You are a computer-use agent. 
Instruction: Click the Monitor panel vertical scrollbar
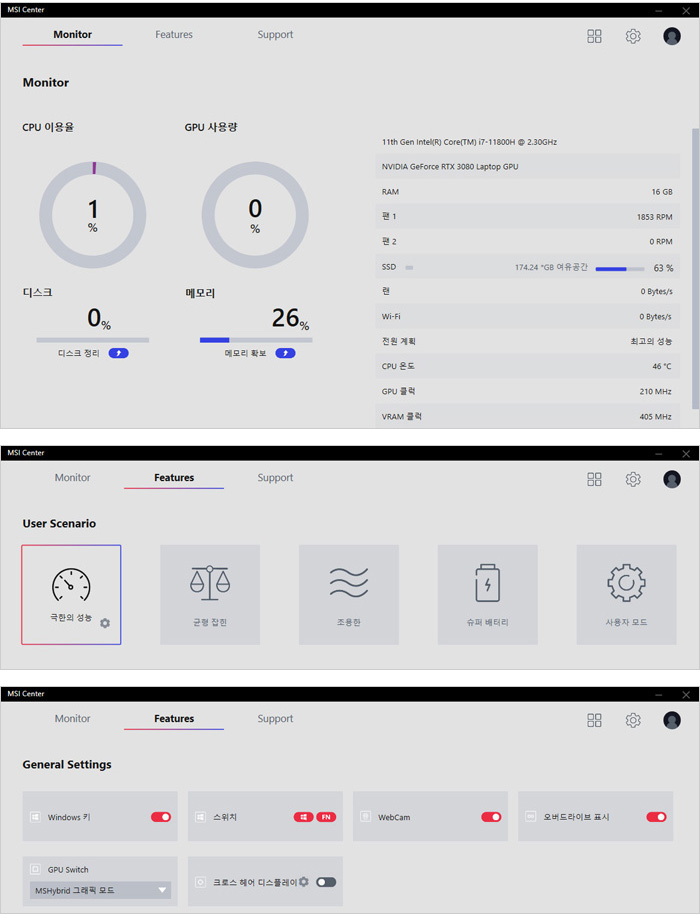click(x=695, y=268)
